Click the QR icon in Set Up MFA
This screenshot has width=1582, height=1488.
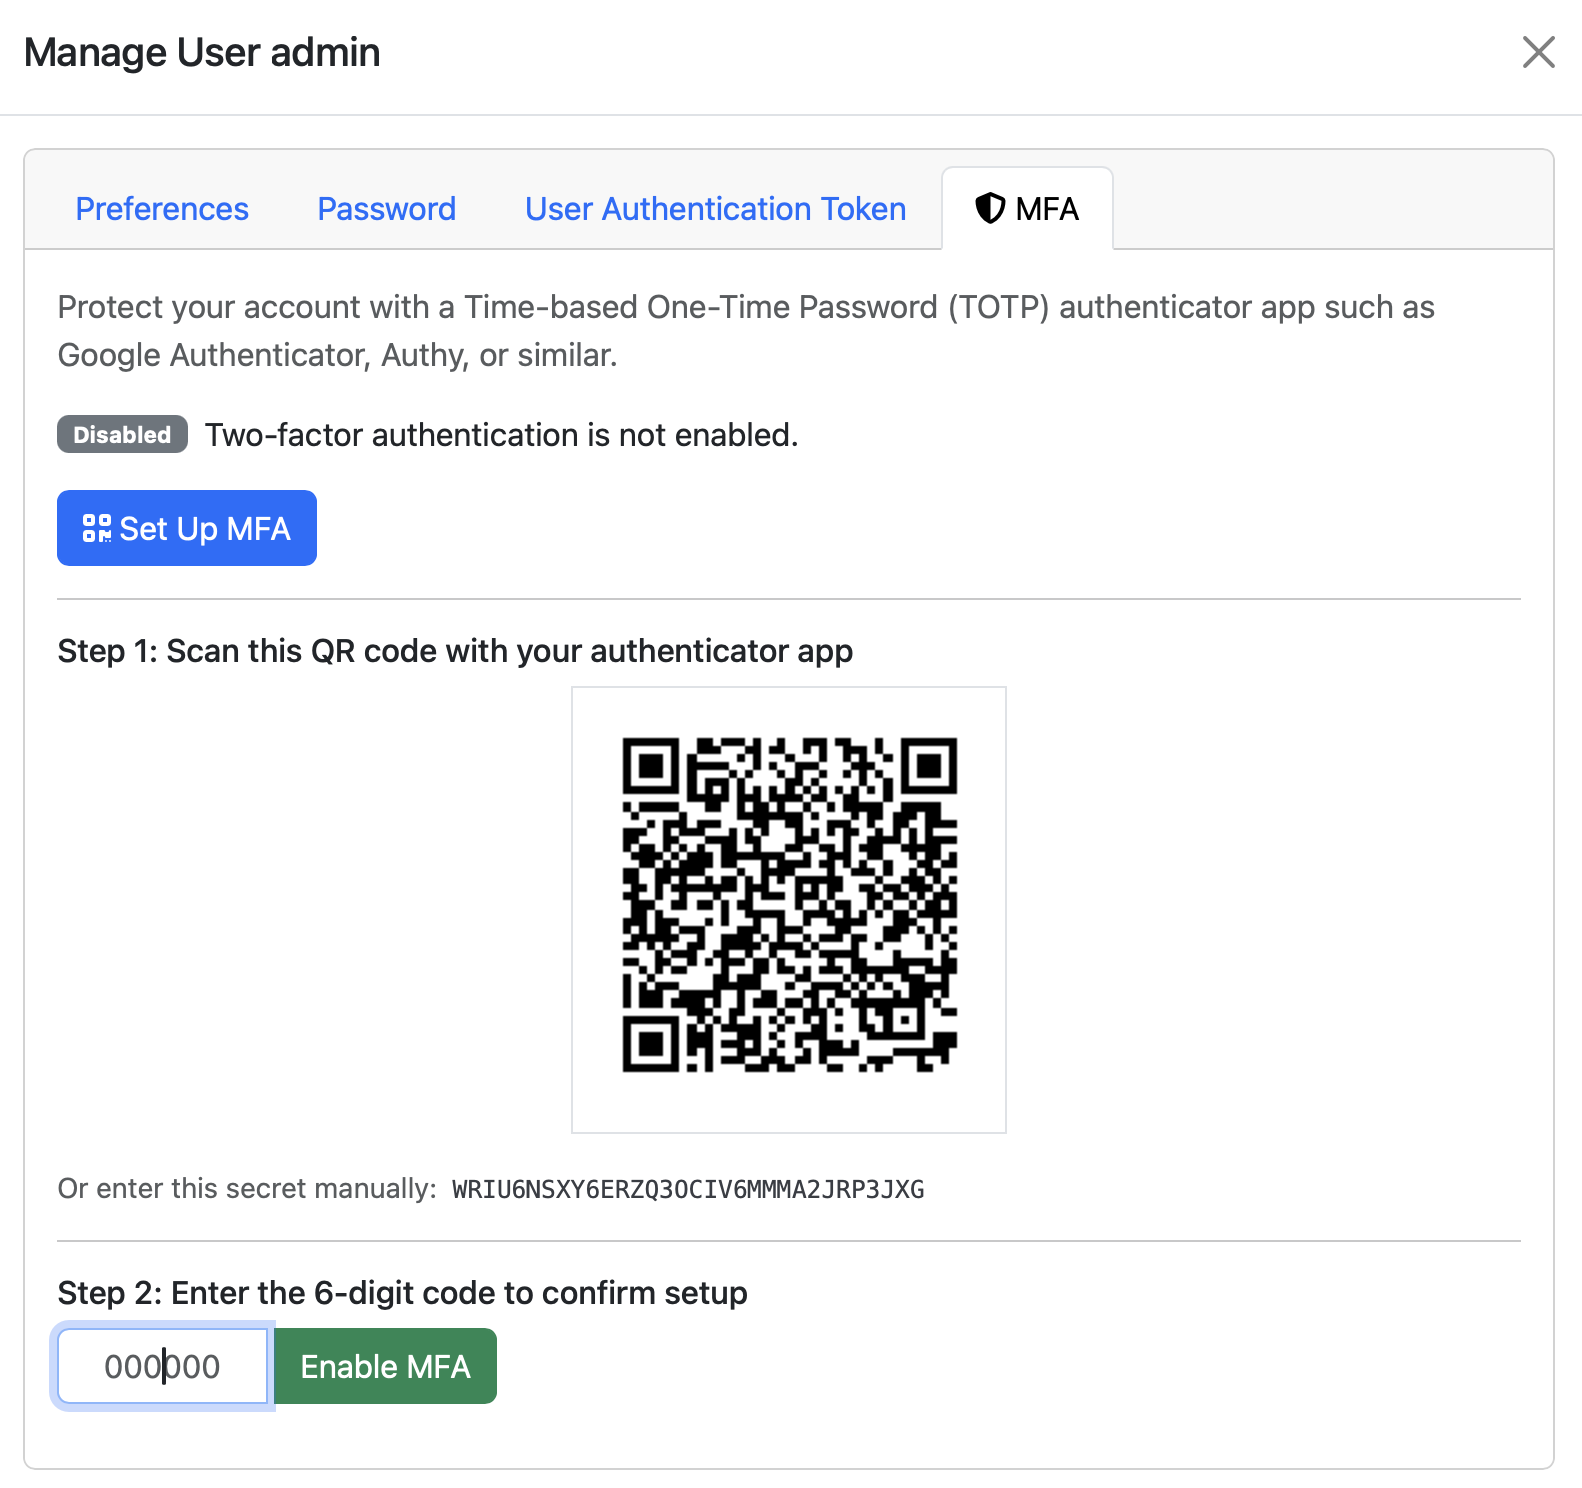tap(97, 528)
